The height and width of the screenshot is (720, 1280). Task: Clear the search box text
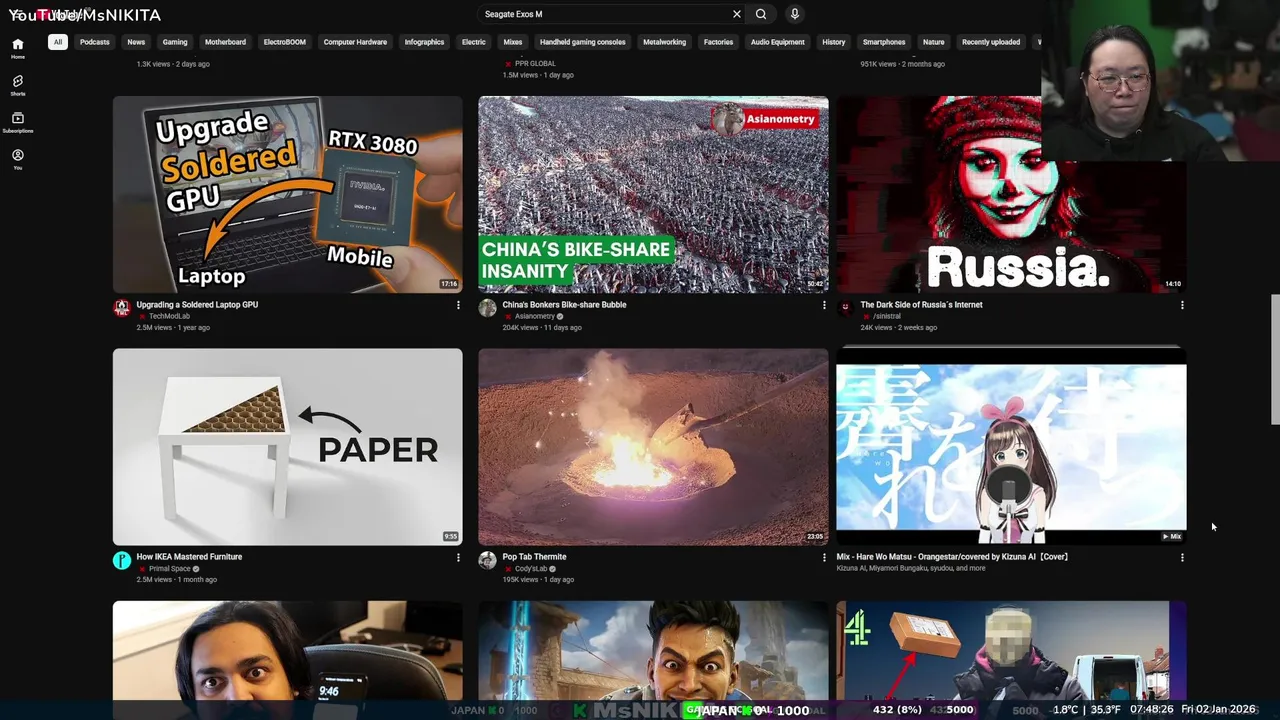pos(737,14)
